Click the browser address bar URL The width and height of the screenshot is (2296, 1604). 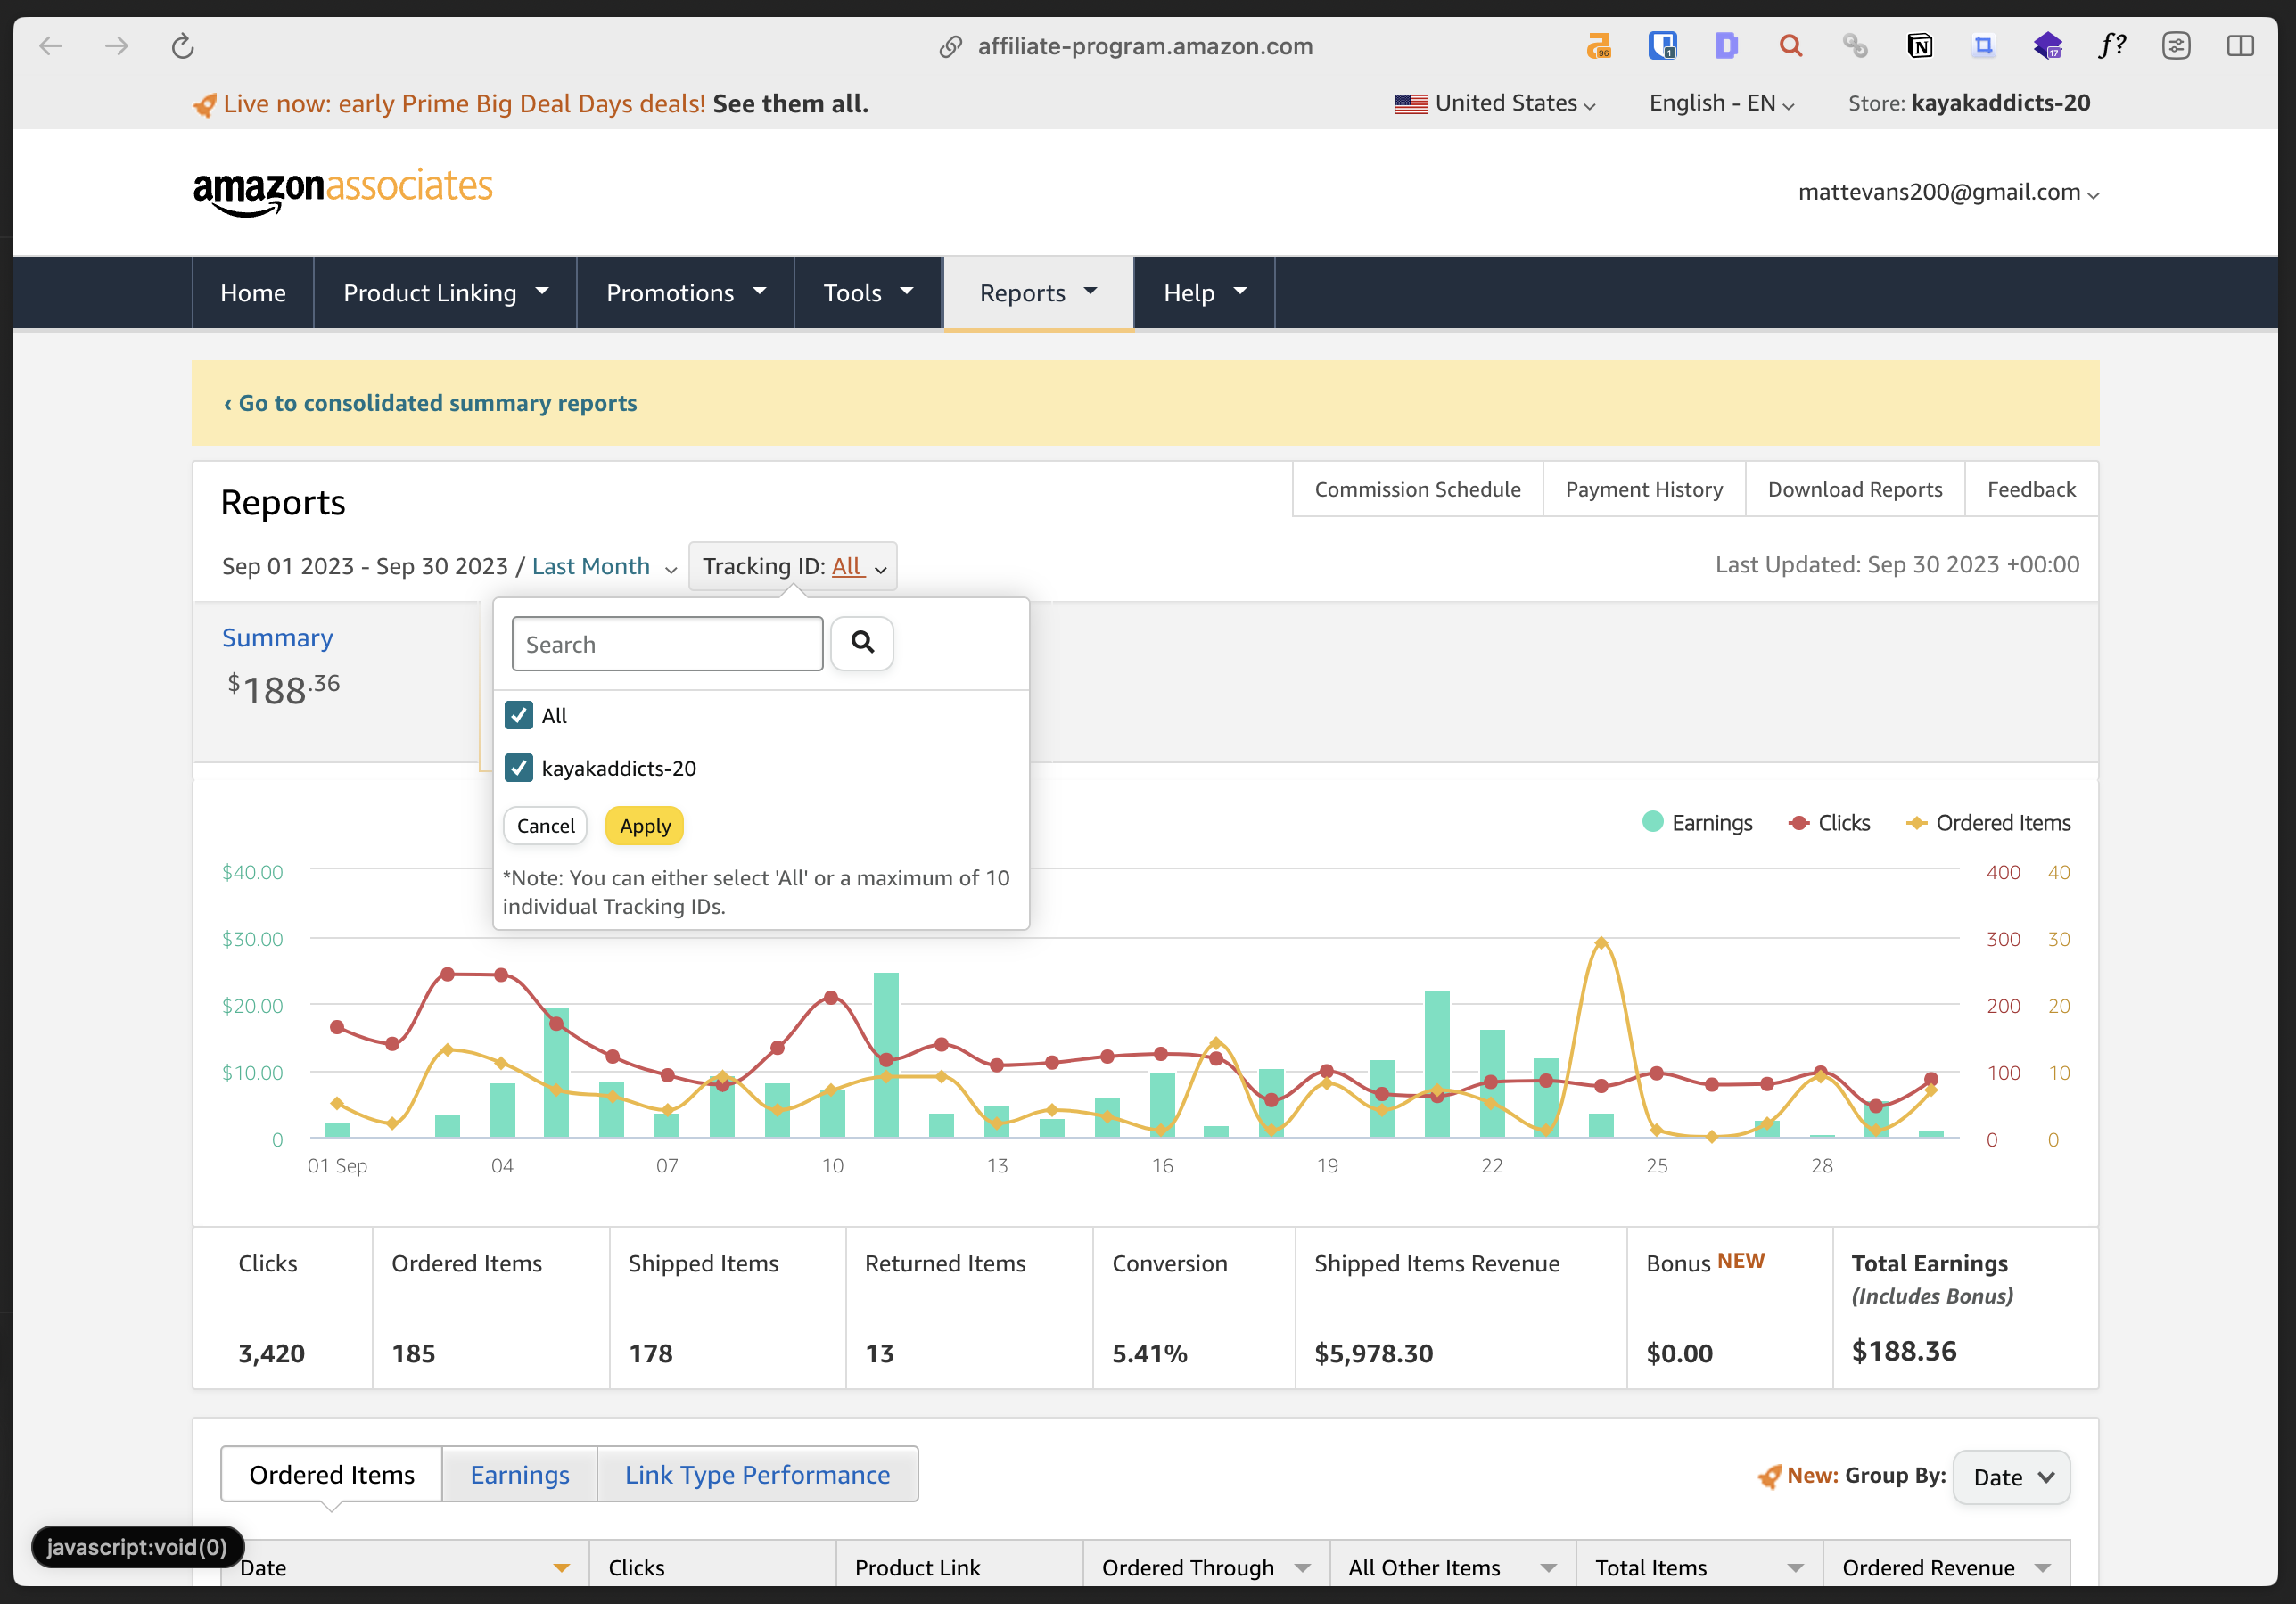pos(1145,47)
